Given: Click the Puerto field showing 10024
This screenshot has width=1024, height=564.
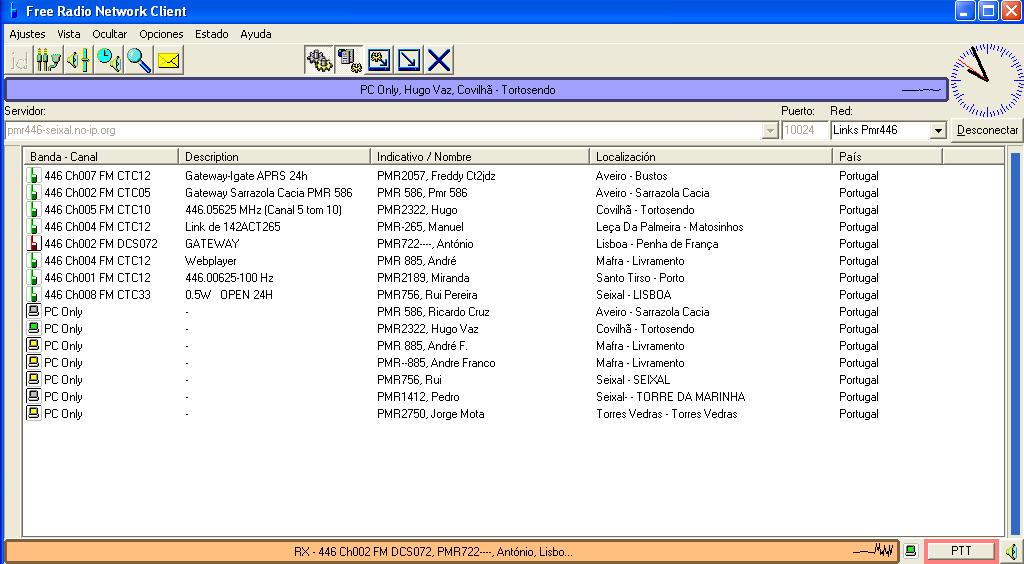Looking at the screenshot, I should click(805, 131).
